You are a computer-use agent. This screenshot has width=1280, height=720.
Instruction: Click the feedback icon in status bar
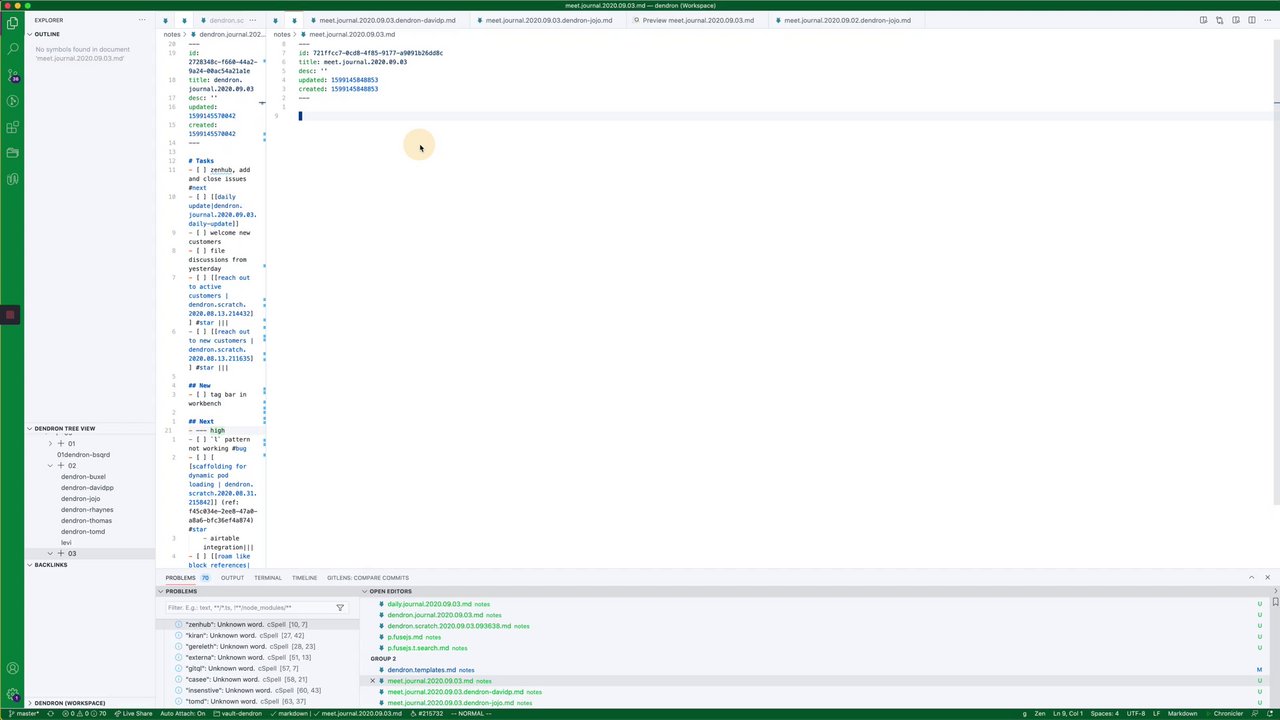[x=1255, y=714]
